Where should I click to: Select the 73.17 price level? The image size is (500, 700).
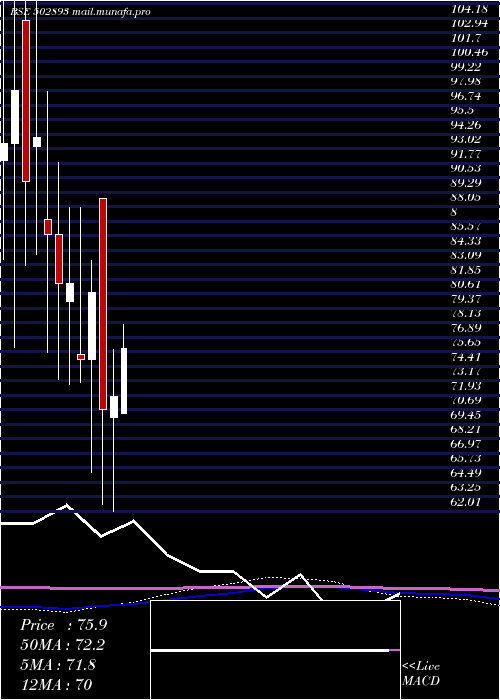tap(466, 373)
